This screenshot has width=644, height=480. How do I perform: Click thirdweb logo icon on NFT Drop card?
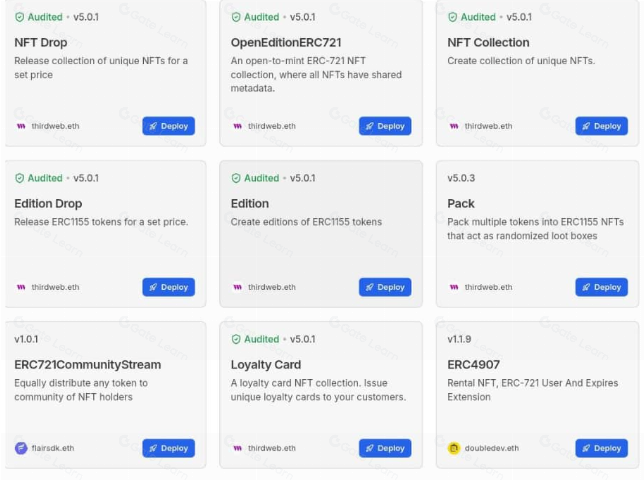[x=21, y=126]
